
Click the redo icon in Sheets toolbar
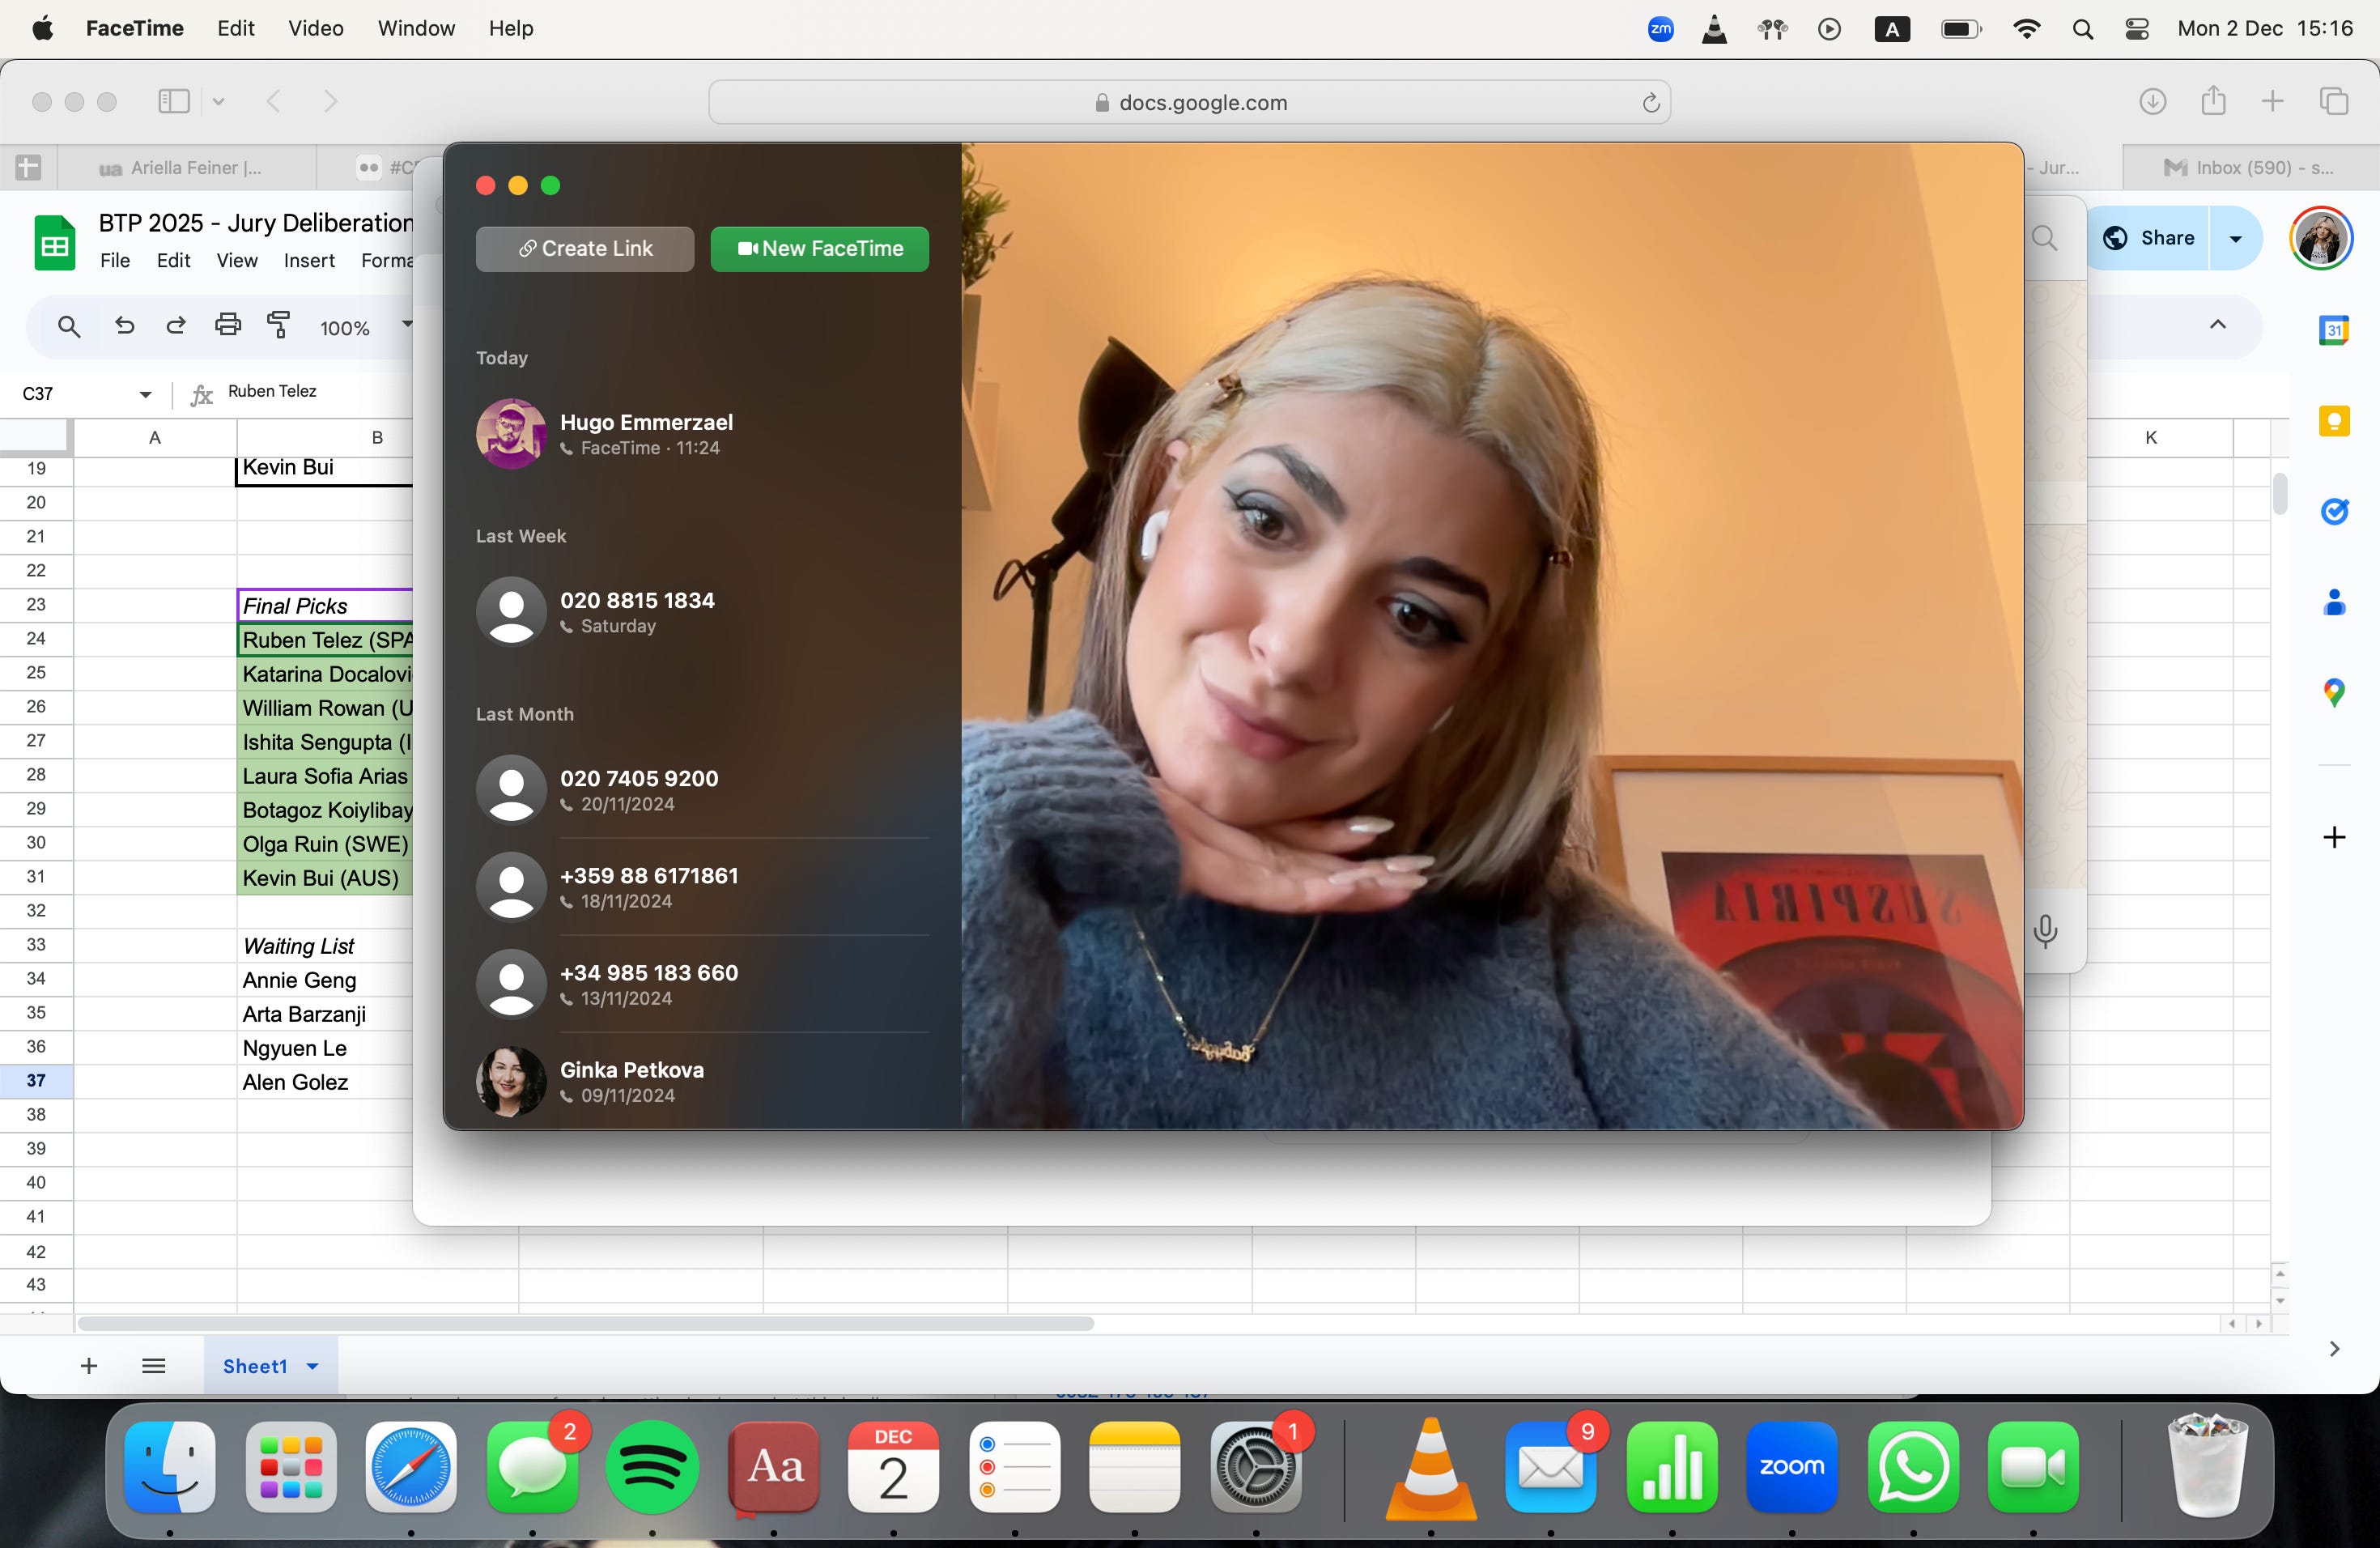(x=176, y=326)
